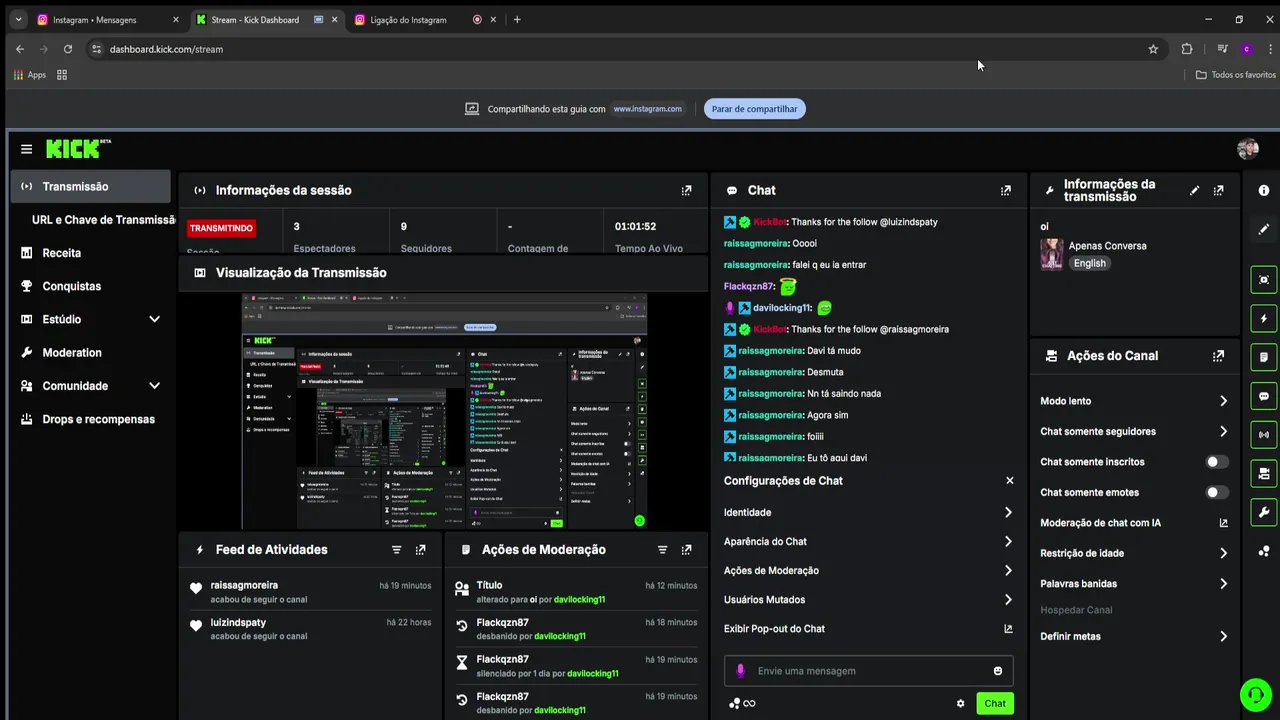Reload the dashboard page
The image size is (1280, 720).
click(x=68, y=49)
